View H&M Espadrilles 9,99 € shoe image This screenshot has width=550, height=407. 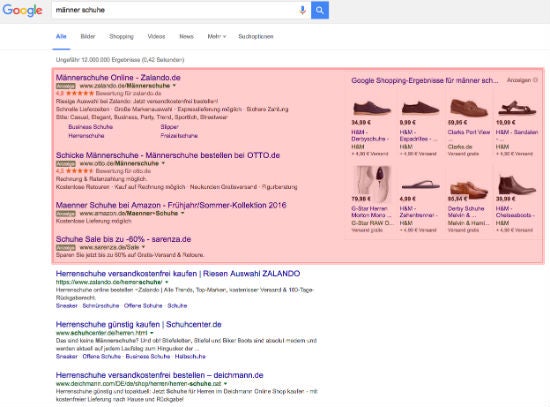[420, 108]
